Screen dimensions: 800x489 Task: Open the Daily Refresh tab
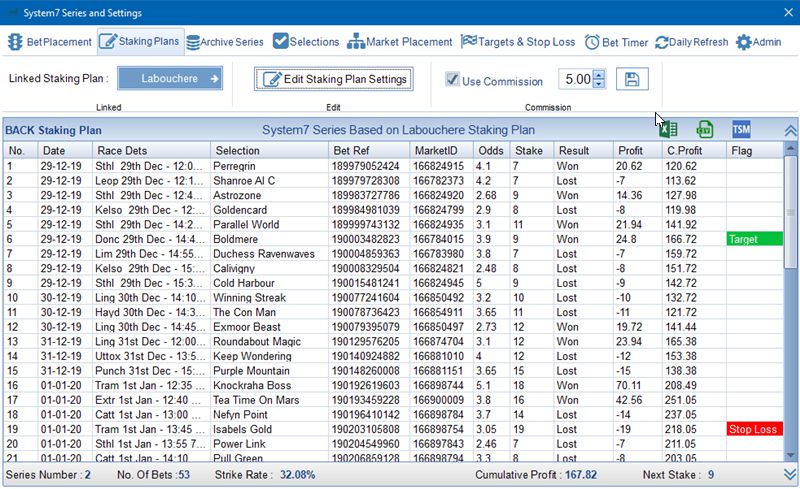point(692,42)
